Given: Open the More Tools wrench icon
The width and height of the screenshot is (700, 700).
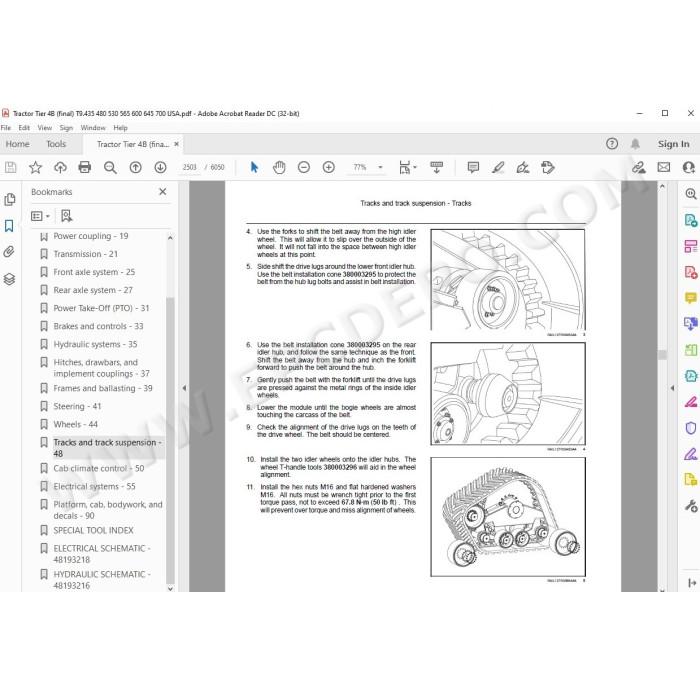Looking at the screenshot, I should [x=691, y=506].
